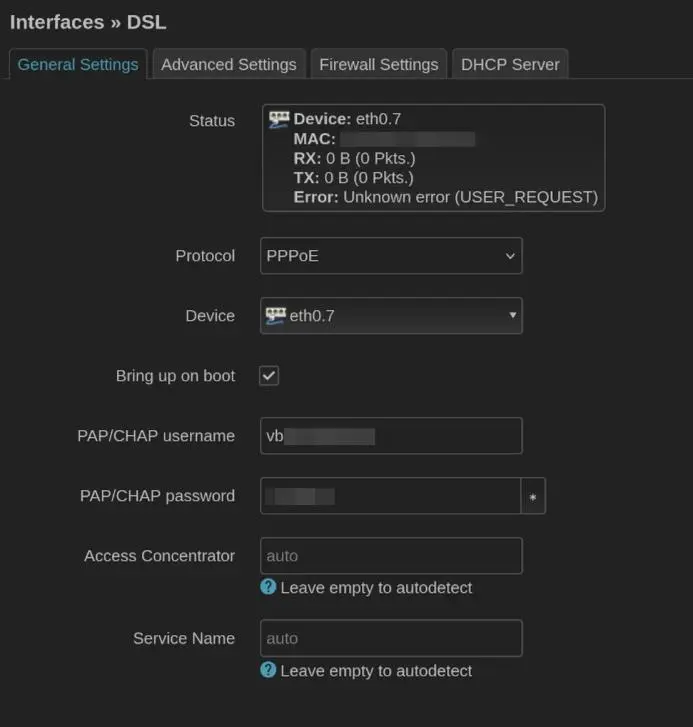Open the Advanced Settings tab

click(x=229, y=64)
